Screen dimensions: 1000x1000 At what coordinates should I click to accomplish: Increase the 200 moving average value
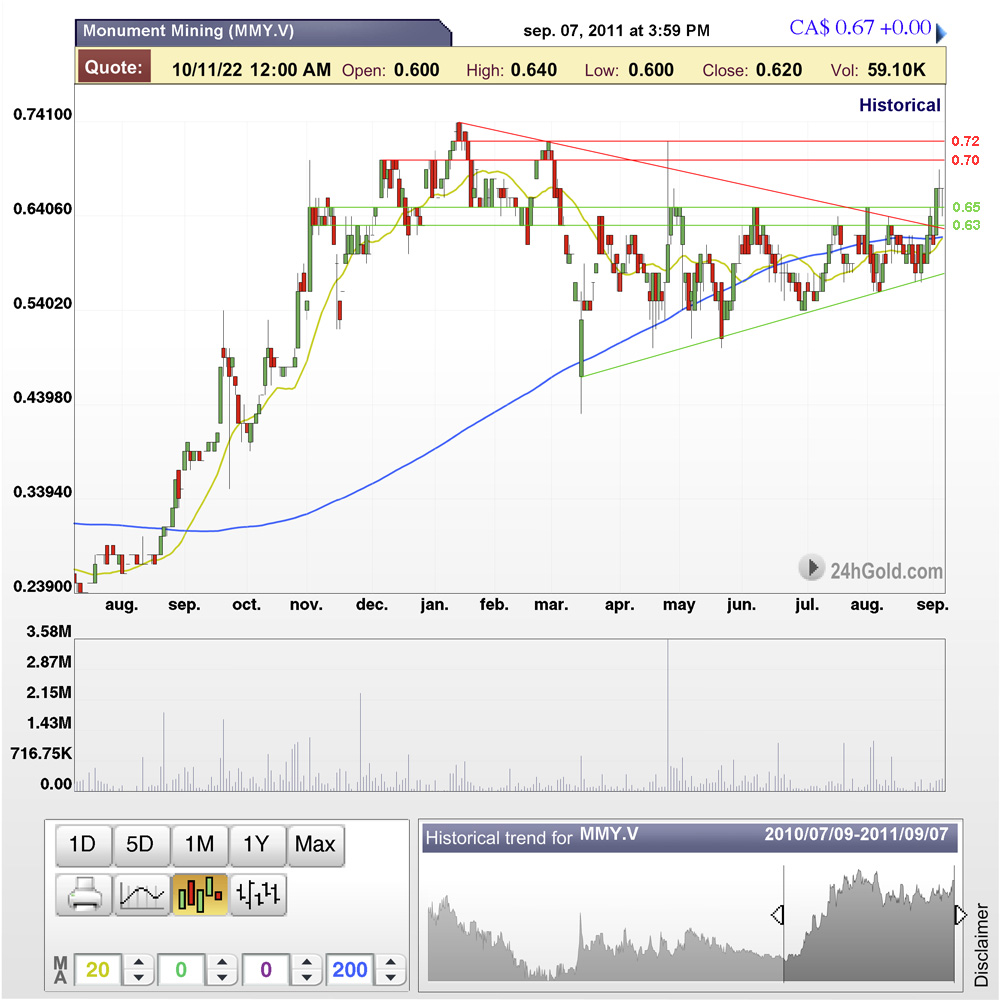pos(391,962)
